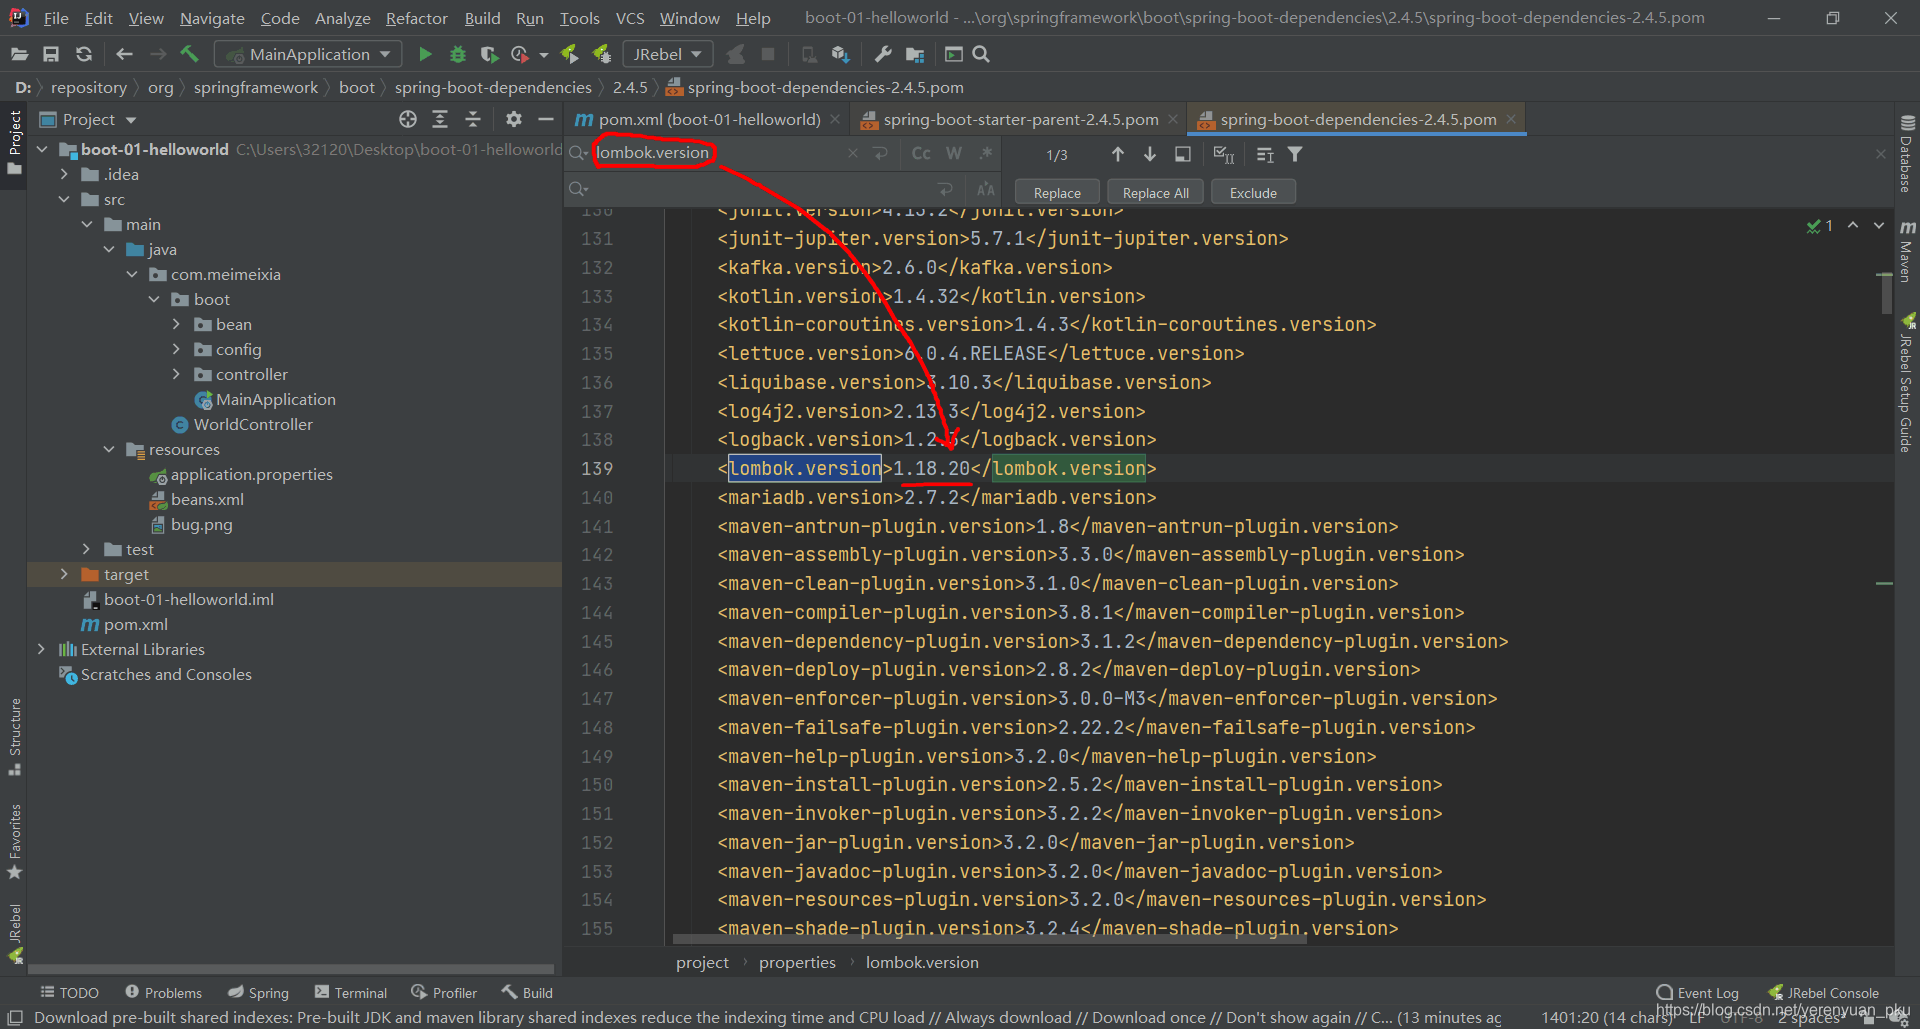The height and width of the screenshot is (1029, 1920).
Task: Toggle the Structure tool window stripe button
Action: pos(14,737)
